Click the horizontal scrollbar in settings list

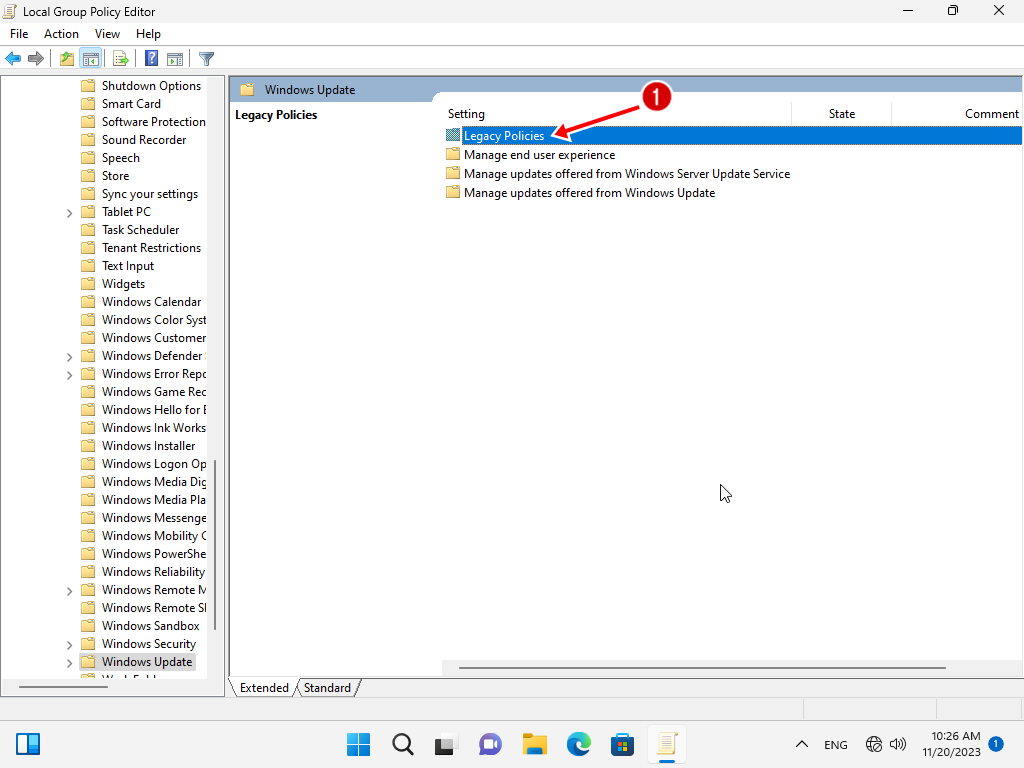tap(700, 668)
